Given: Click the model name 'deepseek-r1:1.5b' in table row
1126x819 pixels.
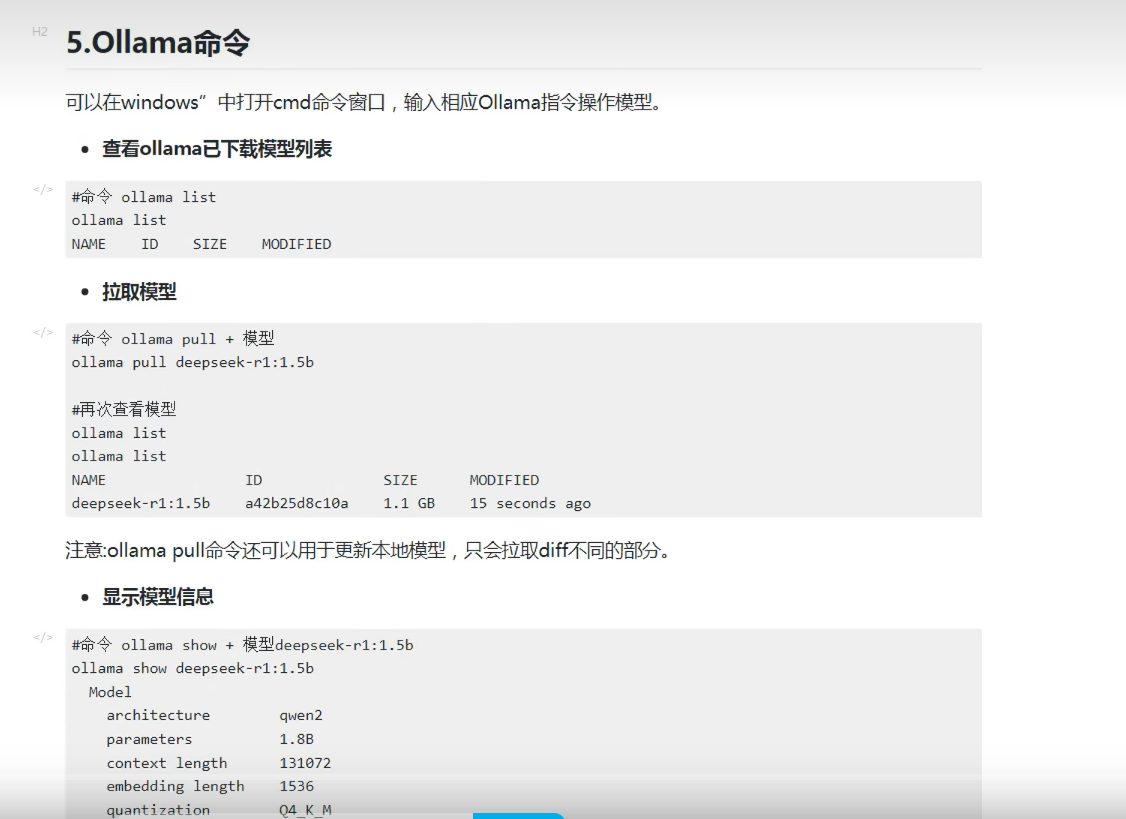Looking at the screenshot, I should tap(141, 504).
